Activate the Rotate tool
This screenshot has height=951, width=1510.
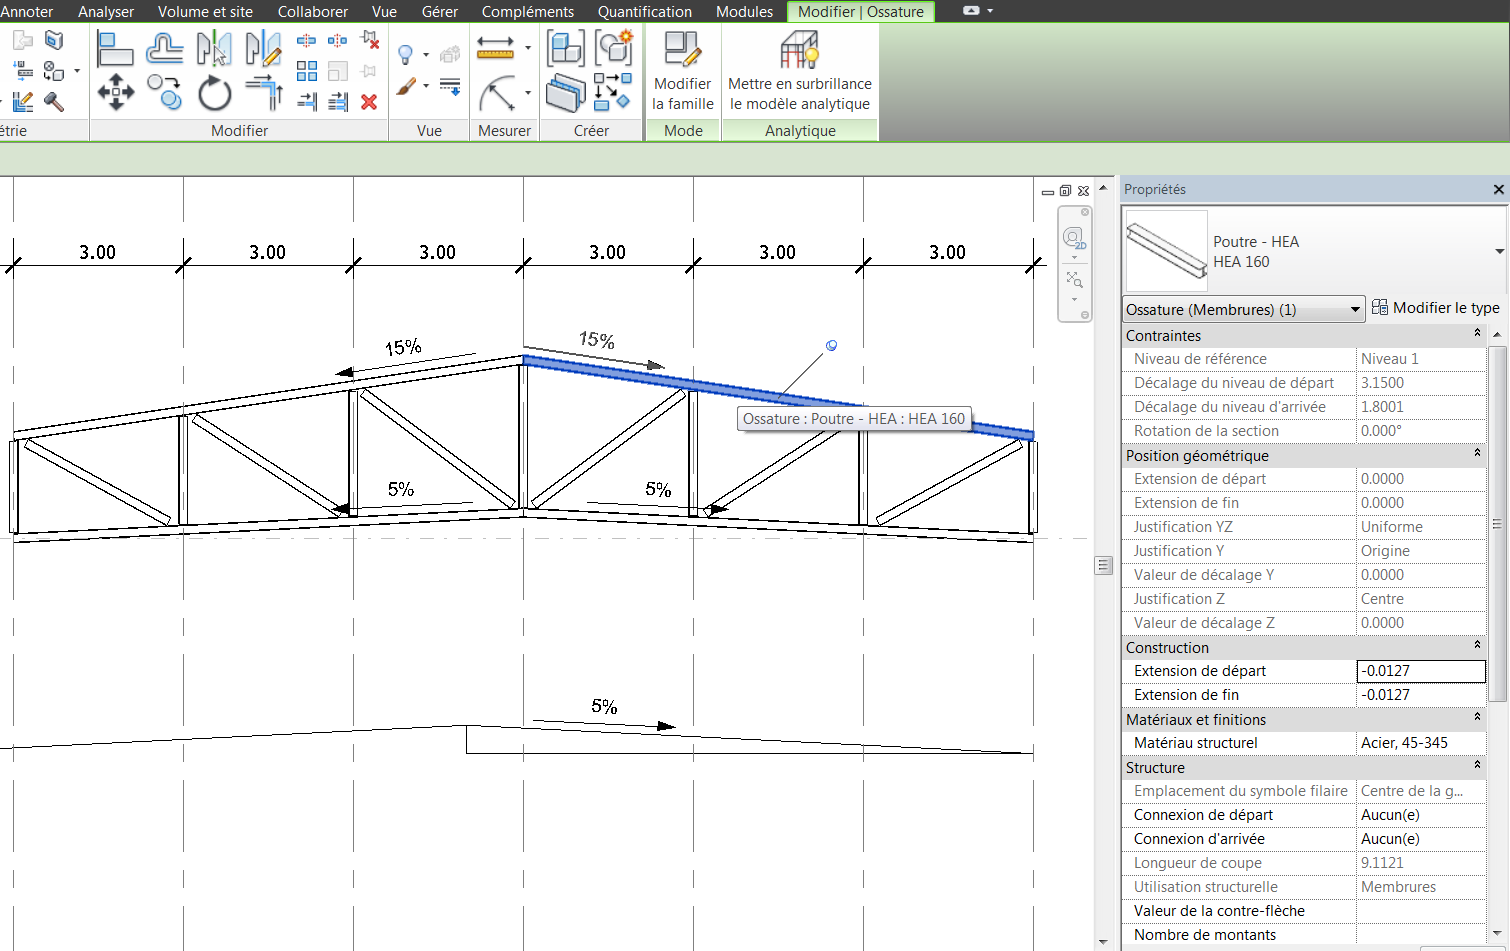click(x=214, y=93)
